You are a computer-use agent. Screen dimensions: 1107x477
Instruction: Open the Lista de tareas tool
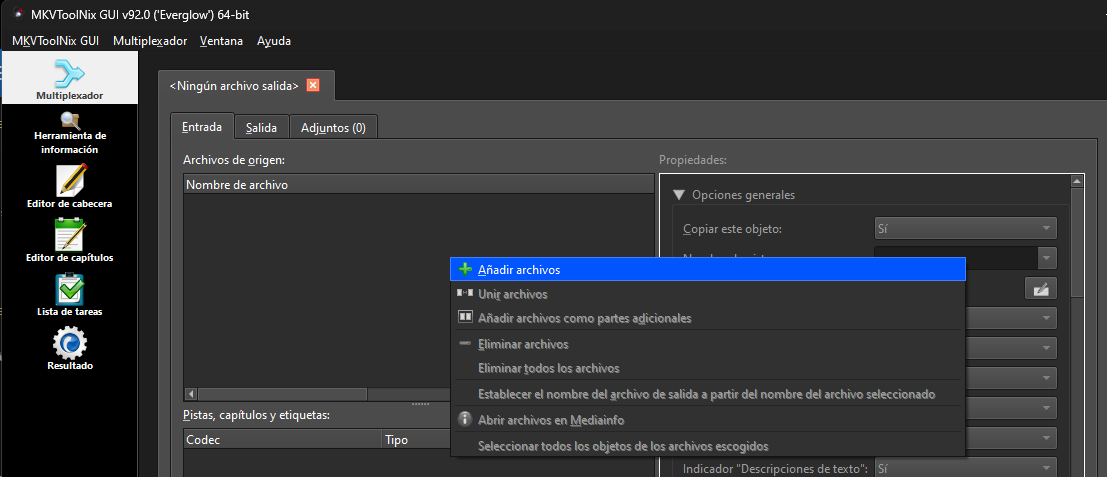(x=69, y=295)
